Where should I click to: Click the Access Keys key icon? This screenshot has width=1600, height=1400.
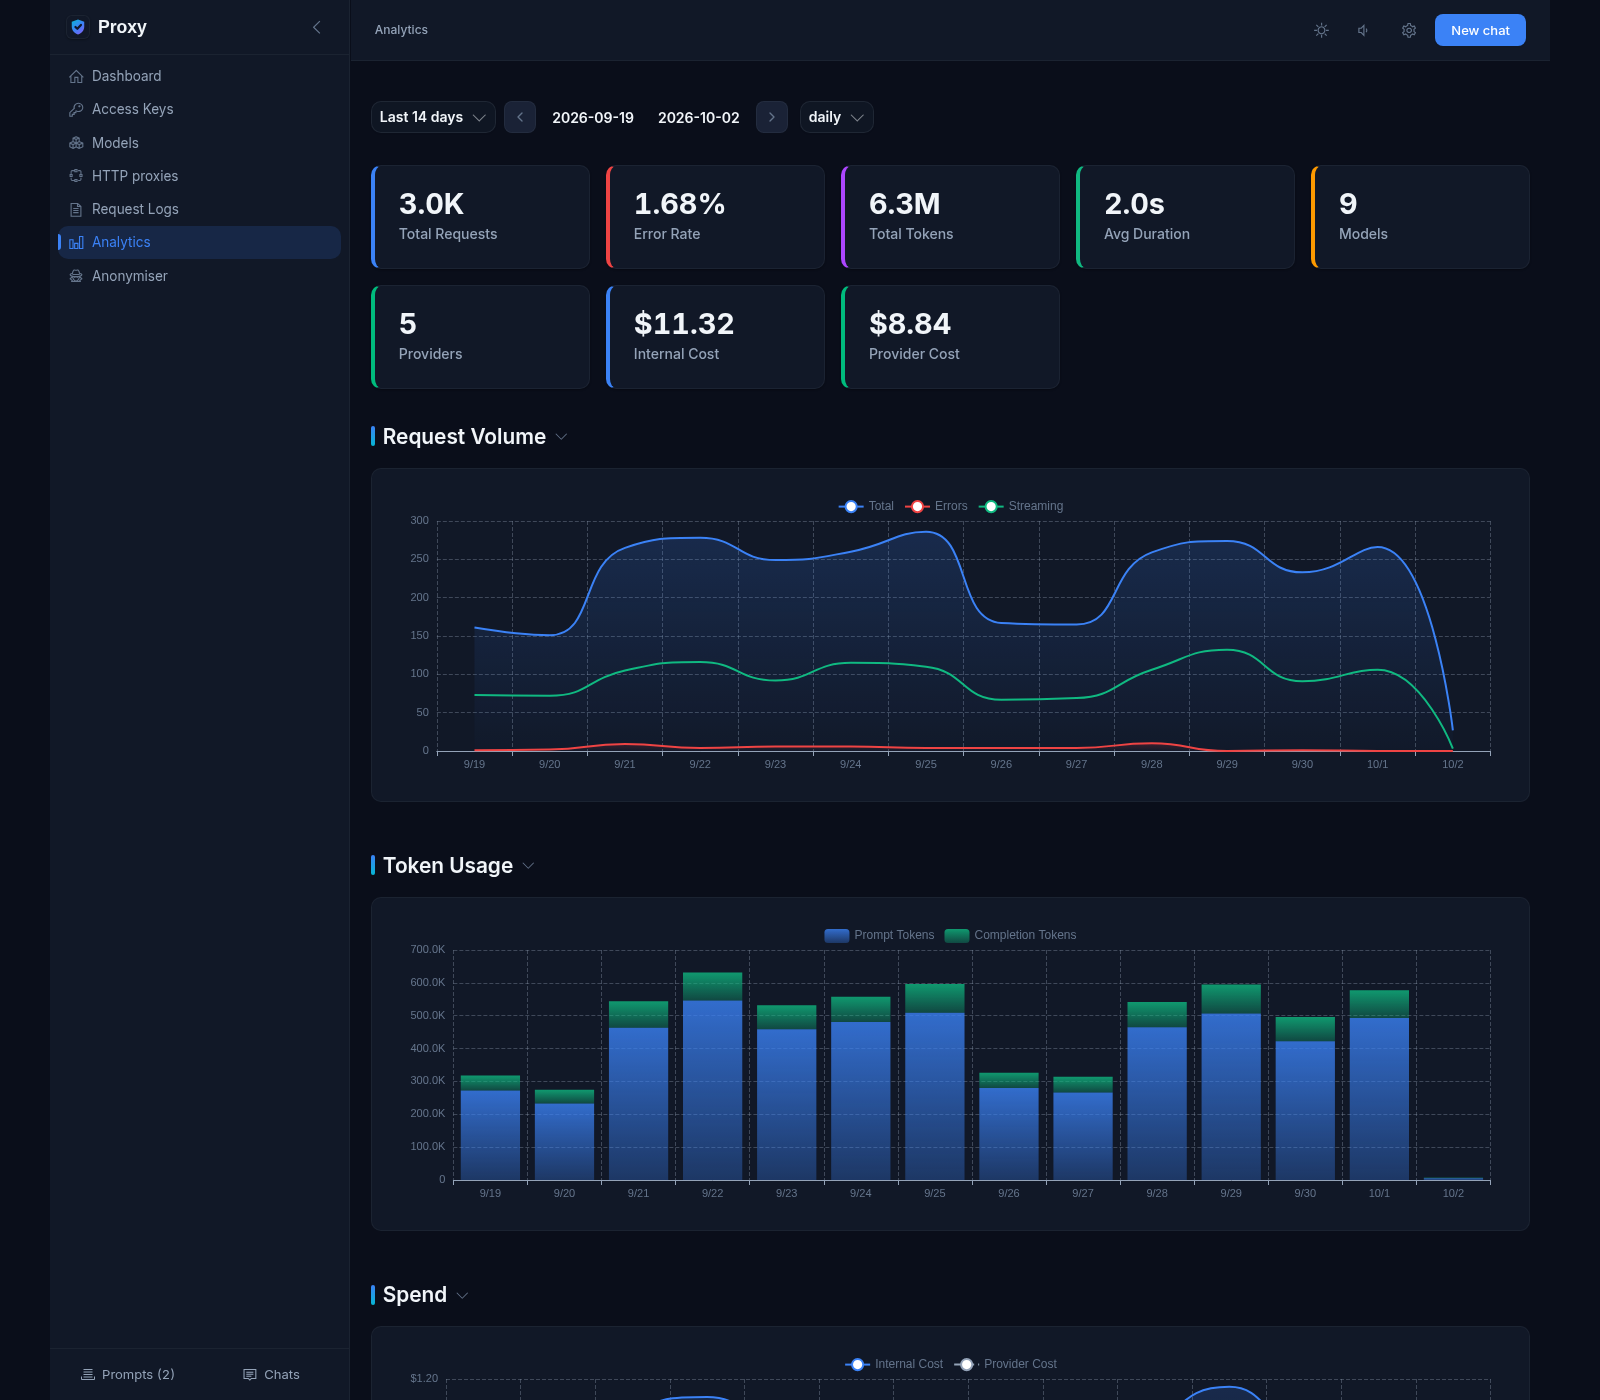click(76, 110)
